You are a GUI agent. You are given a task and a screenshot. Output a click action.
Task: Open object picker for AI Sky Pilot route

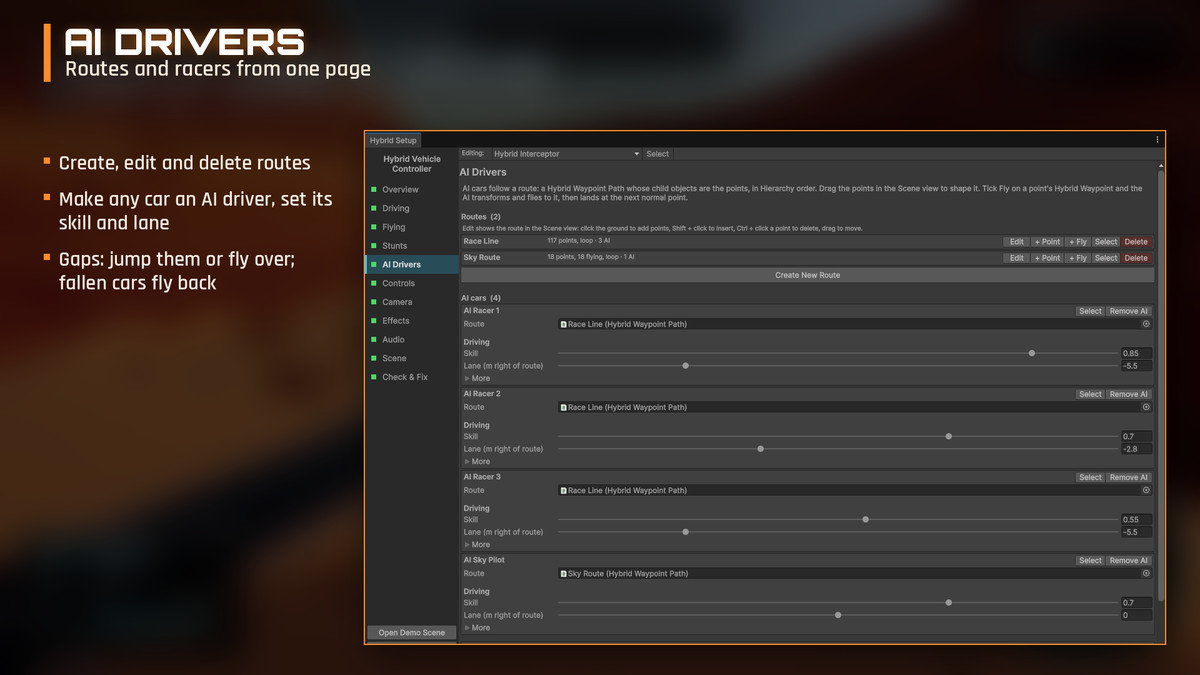tap(1146, 573)
